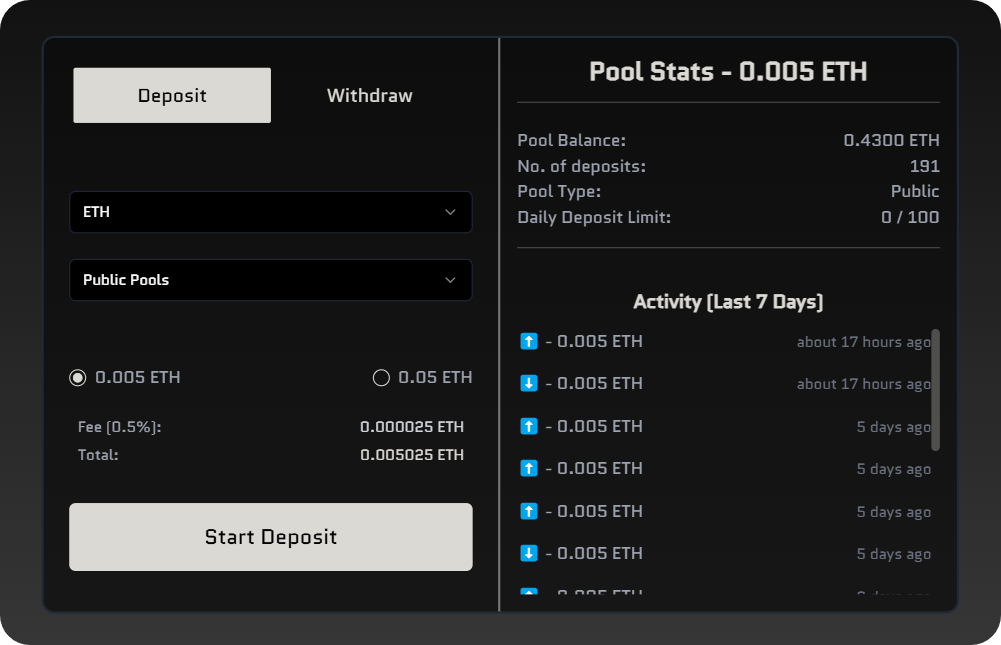Viewport: 1001px width, 645px height.
Task: Expand the ETH currency dropdown
Action: coord(270,212)
